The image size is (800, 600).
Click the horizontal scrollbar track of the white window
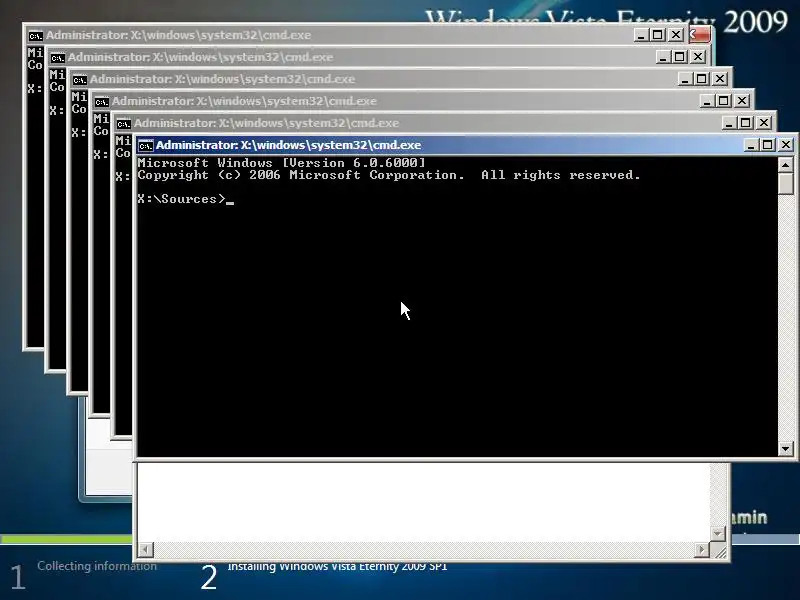coord(423,549)
